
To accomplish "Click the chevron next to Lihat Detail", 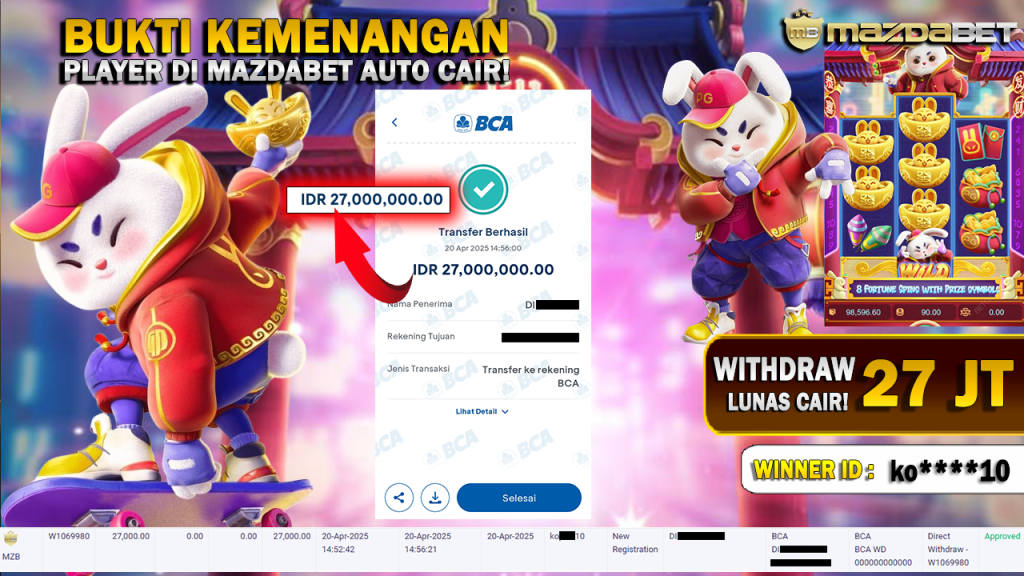I will 505,412.
